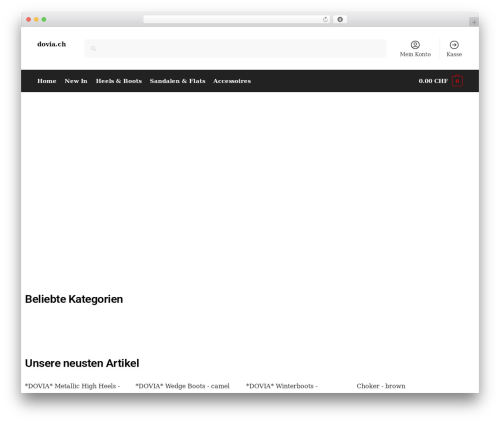
Task: Close the browser window with red button
Action: (29, 19)
